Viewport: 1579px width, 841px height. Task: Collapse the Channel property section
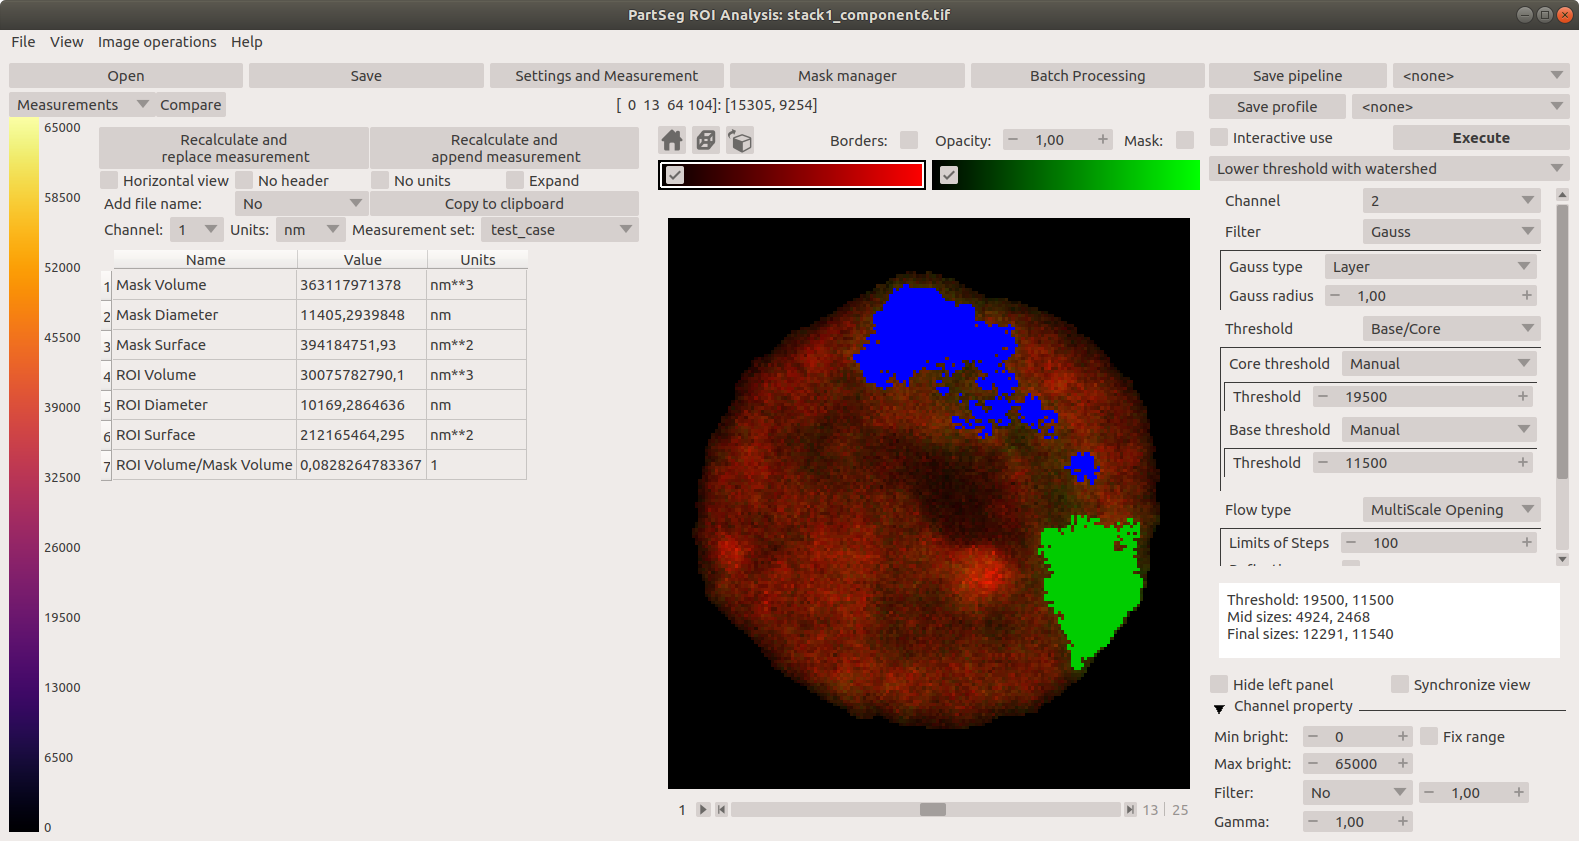coord(1219,708)
